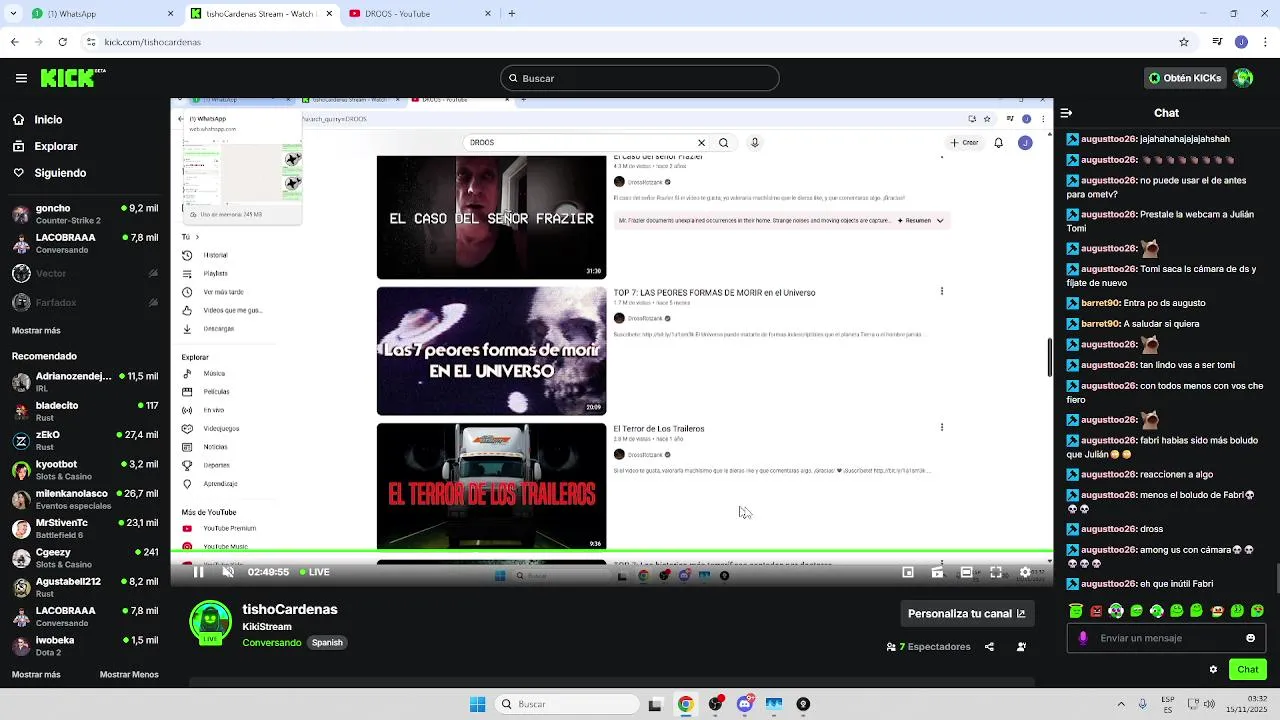The image size is (1280, 720).
Task: Unmute the stream player volume
Action: [228, 572]
